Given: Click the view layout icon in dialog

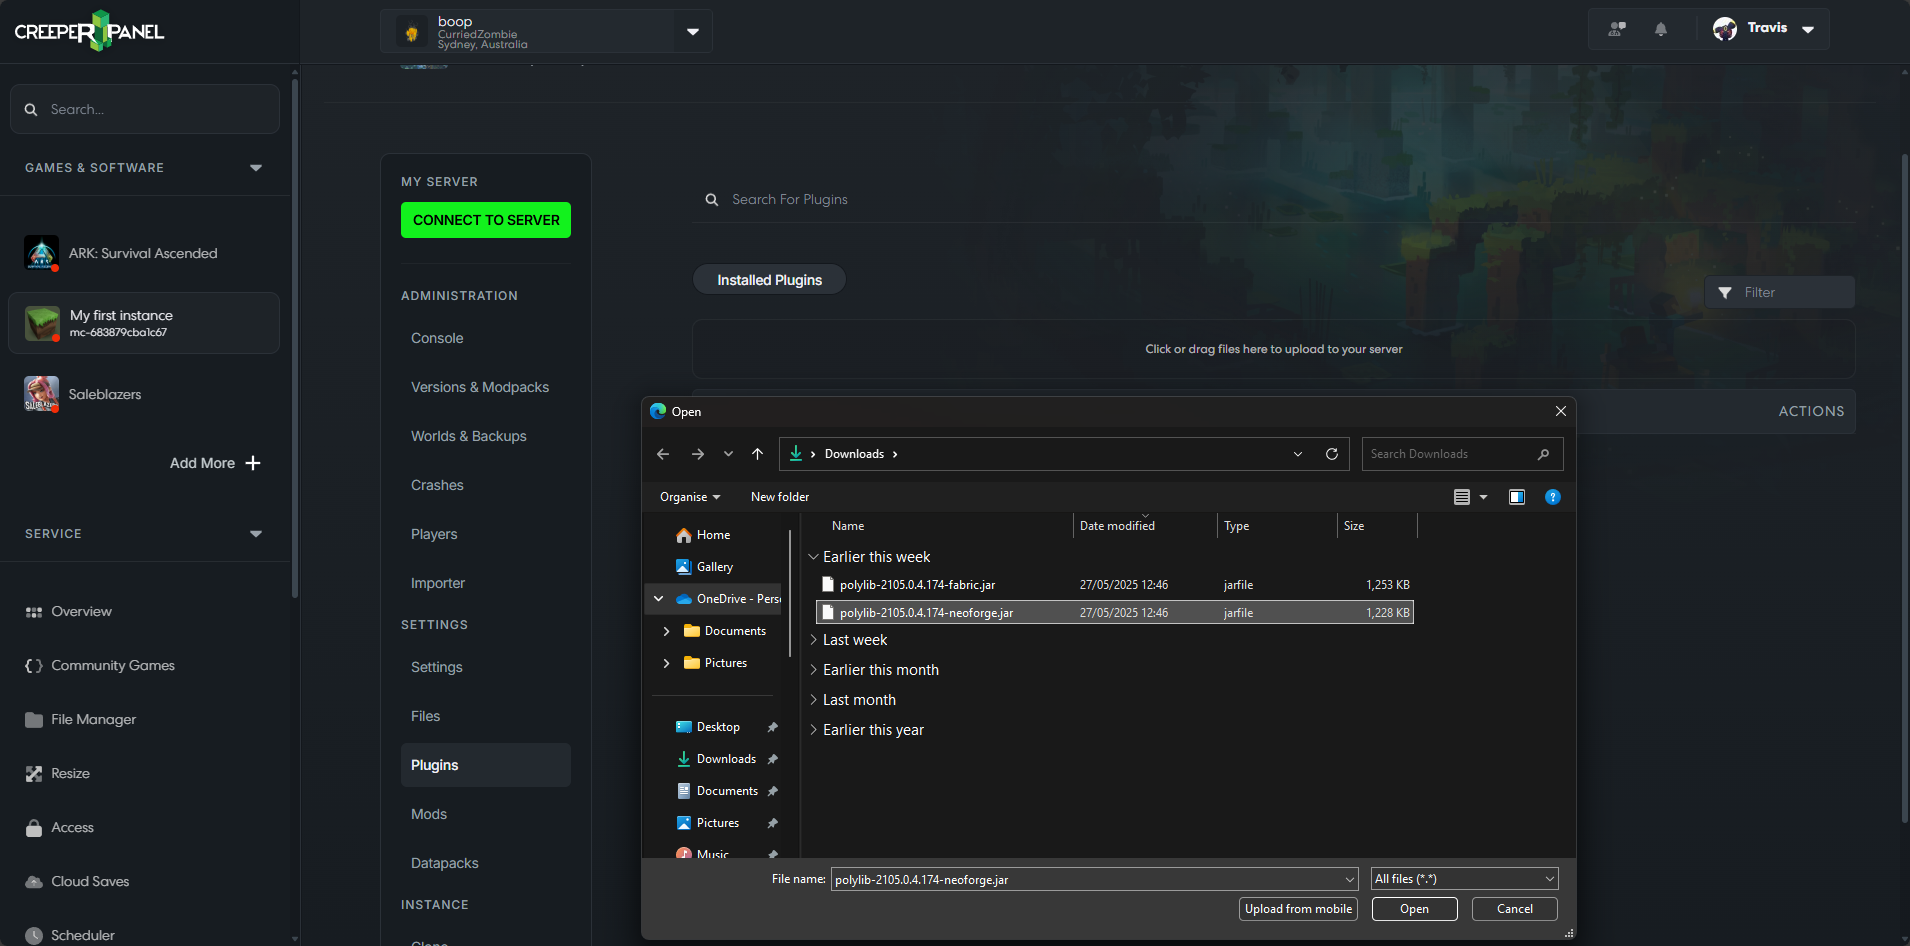Looking at the screenshot, I should click(x=1462, y=497).
